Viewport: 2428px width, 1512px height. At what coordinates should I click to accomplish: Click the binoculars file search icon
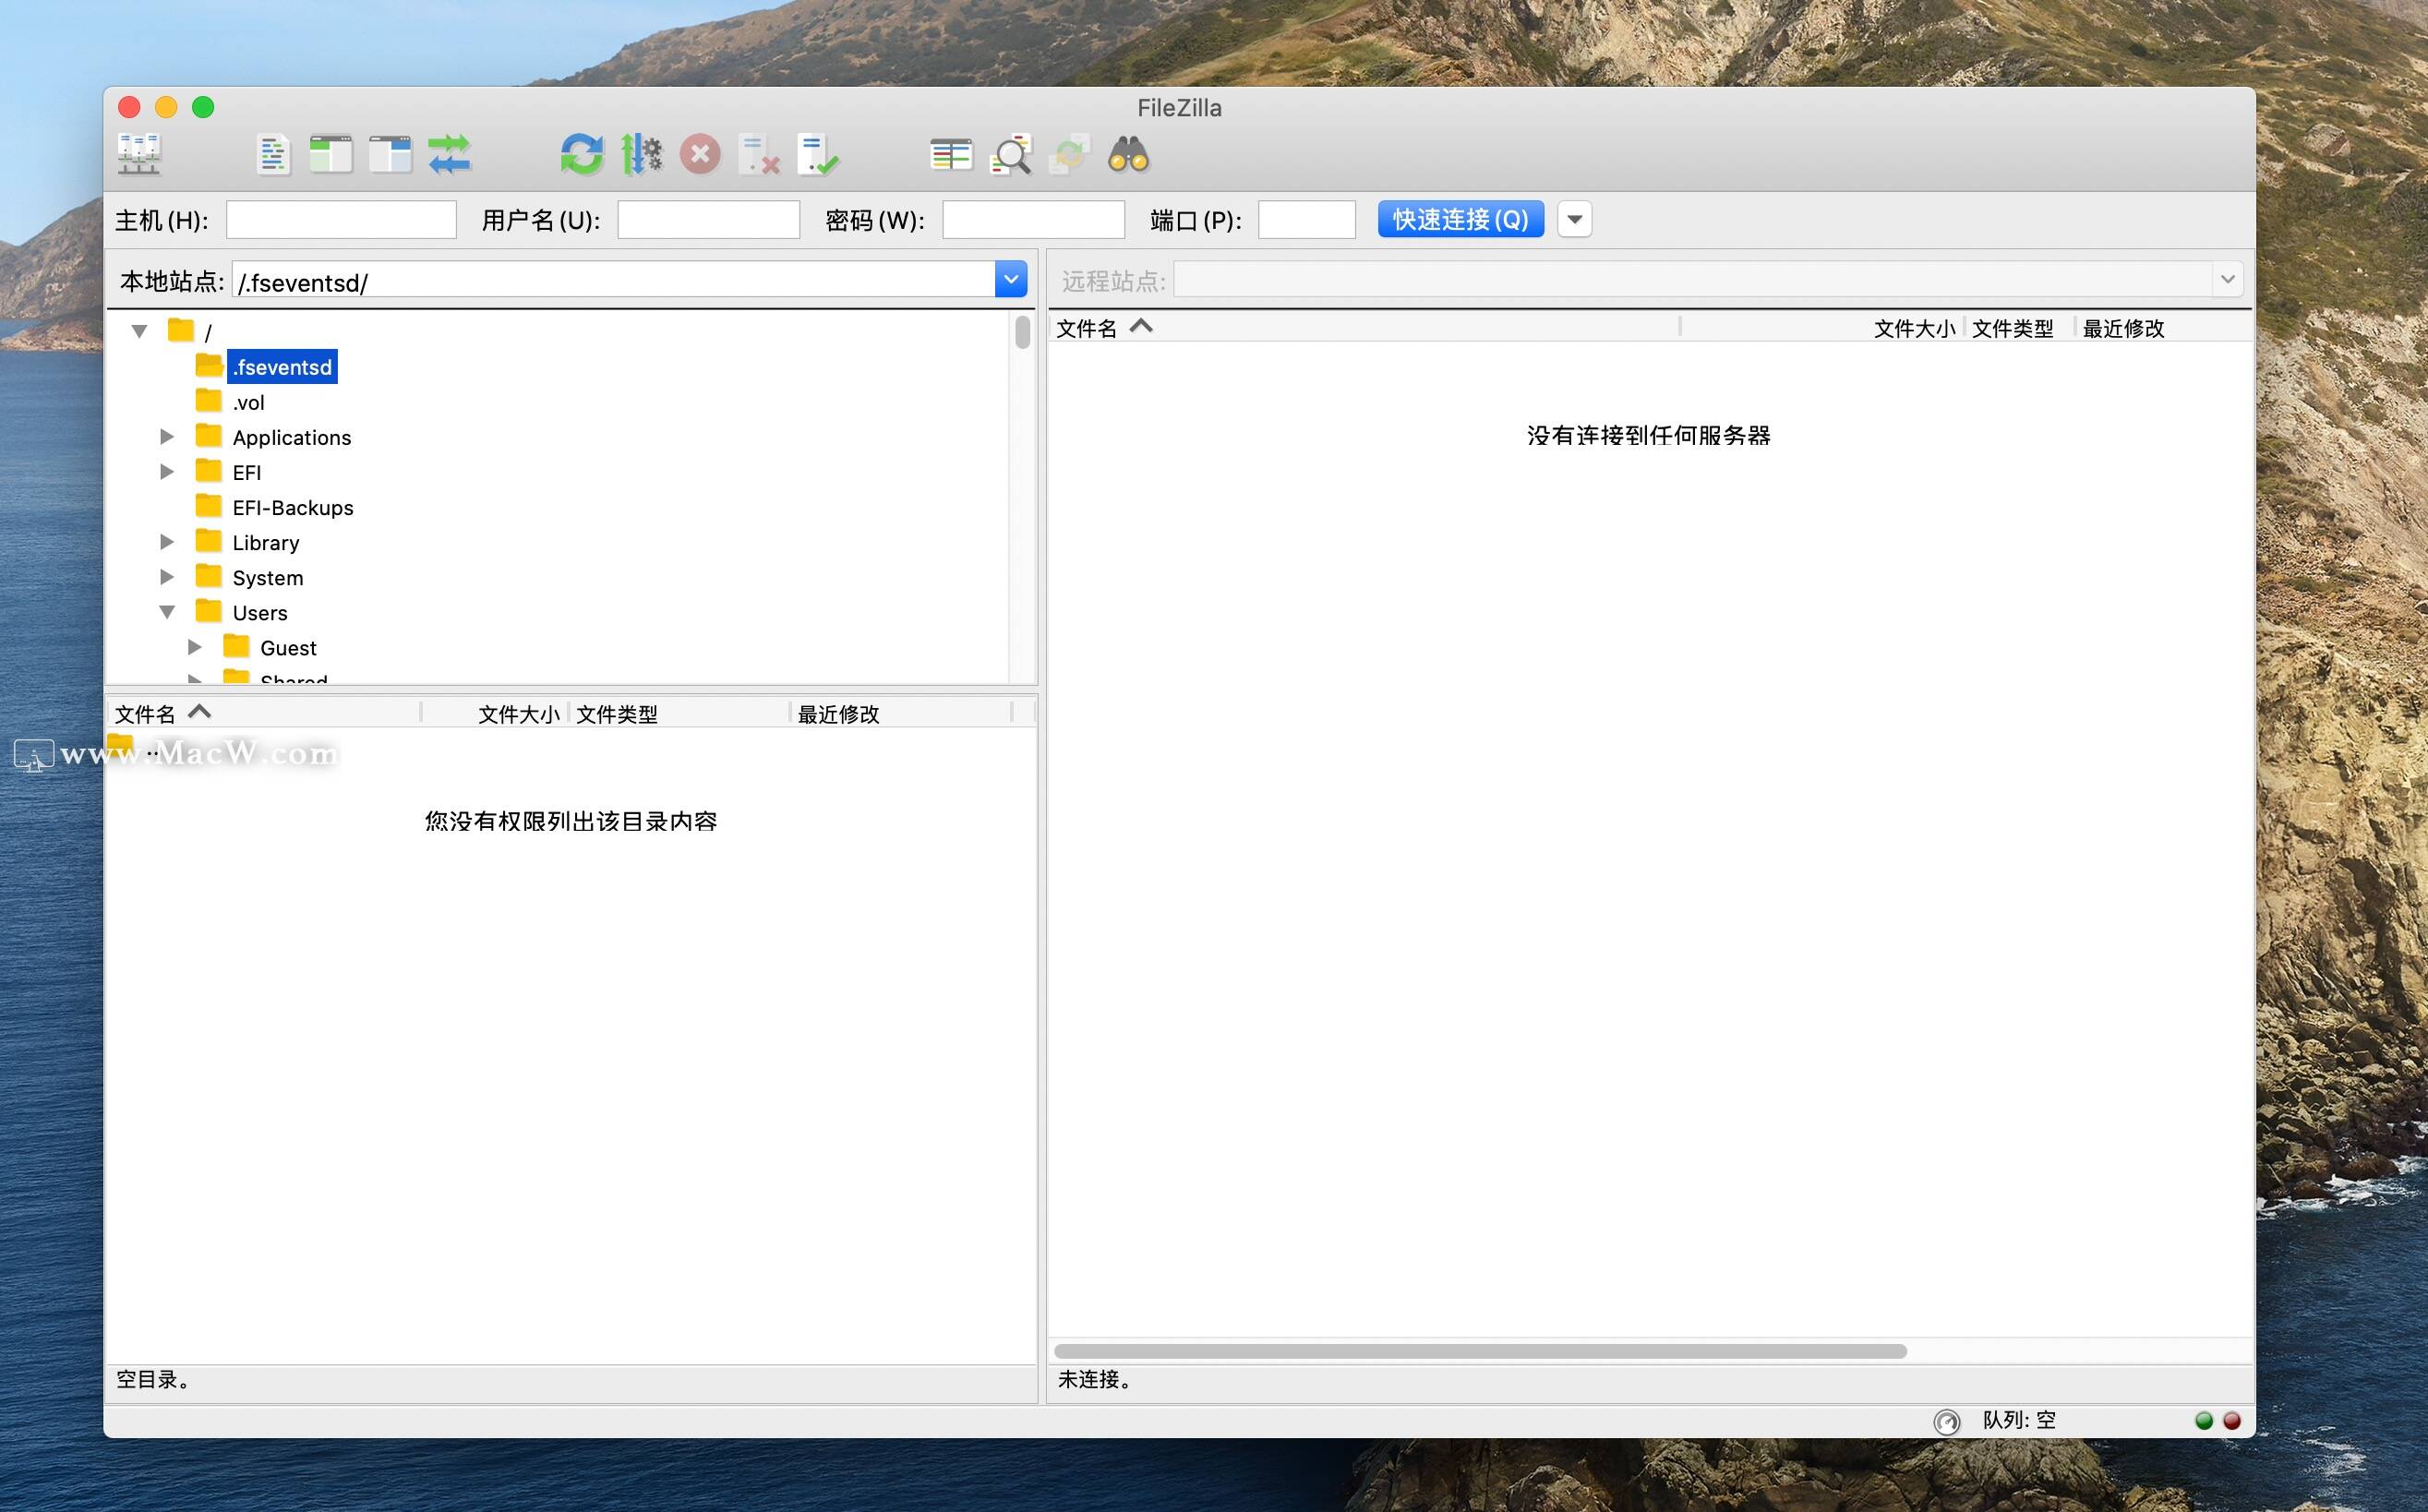pyautogui.click(x=1128, y=155)
